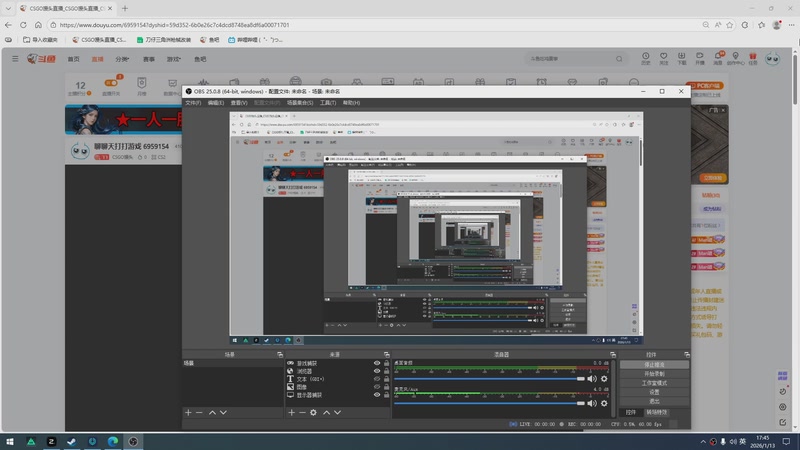The width and height of the screenshot is (800, 450).
Task: Add a new scene with the plus icon in OBS 场景 panel
Action: pyautogui.click(x=188, y=412)
